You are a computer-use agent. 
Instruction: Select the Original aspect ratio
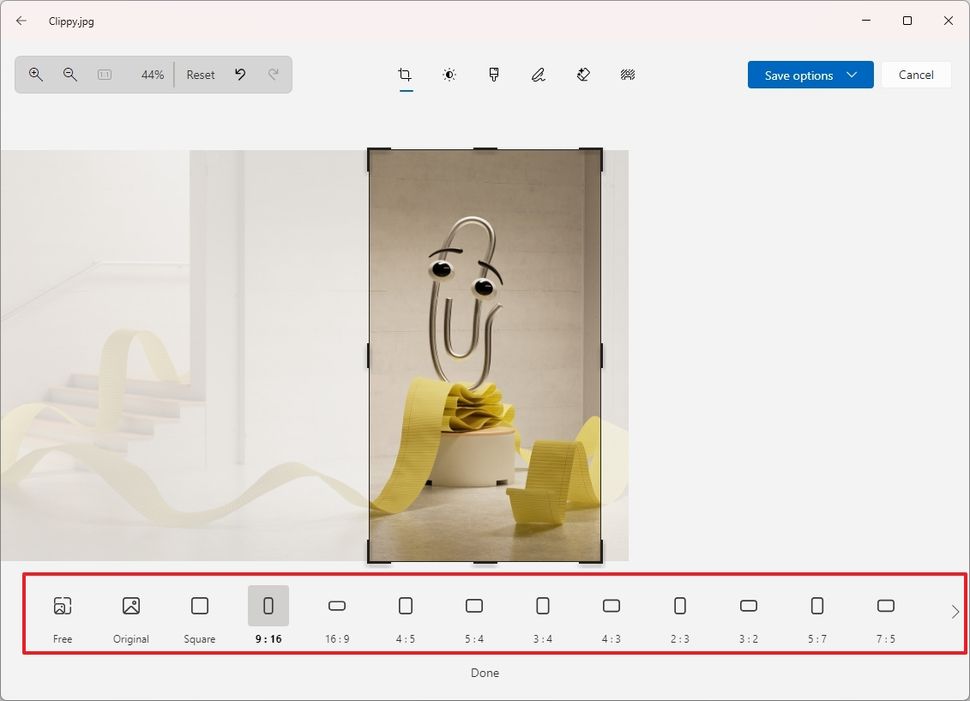coord(130,612)
